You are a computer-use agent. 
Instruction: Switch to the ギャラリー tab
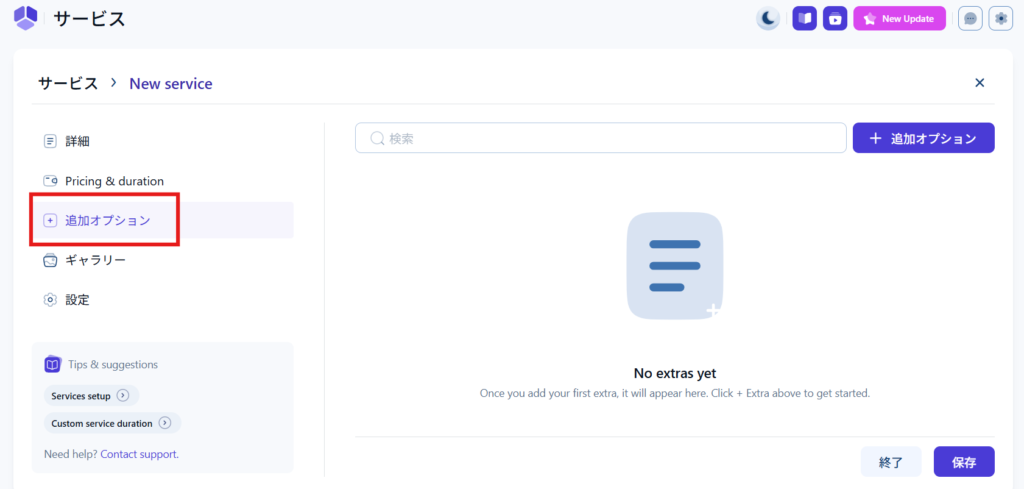coord(95,260)
